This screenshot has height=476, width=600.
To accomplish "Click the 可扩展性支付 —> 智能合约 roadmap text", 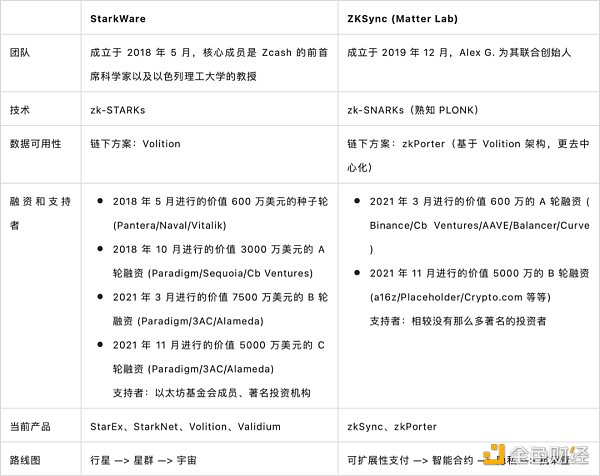I will pyautogui.click(x=410, y=460).
